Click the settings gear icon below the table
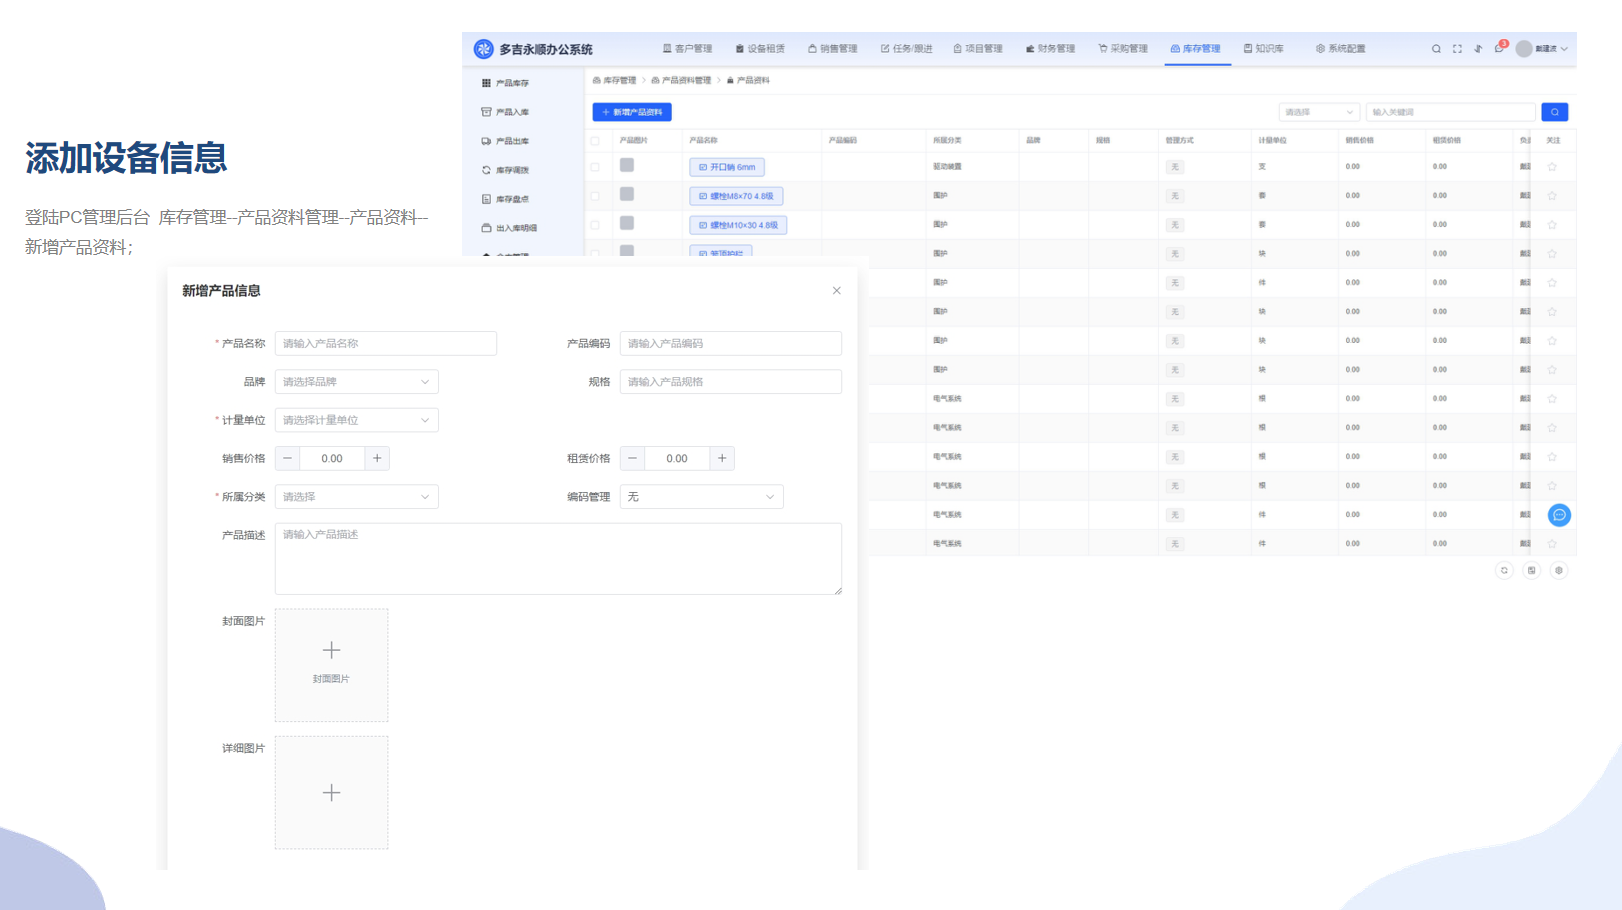The height and width of the screenshot is (910, 1622). tap(1558, 570)
